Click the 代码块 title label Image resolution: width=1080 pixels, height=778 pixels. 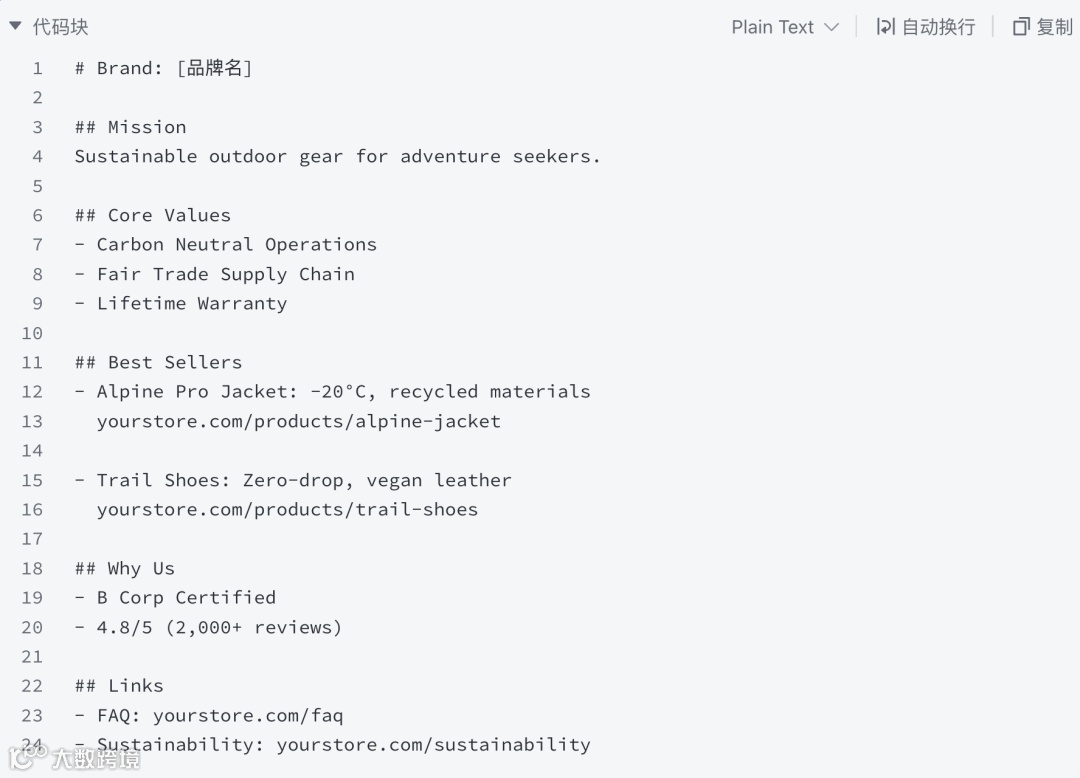point(60,27)
